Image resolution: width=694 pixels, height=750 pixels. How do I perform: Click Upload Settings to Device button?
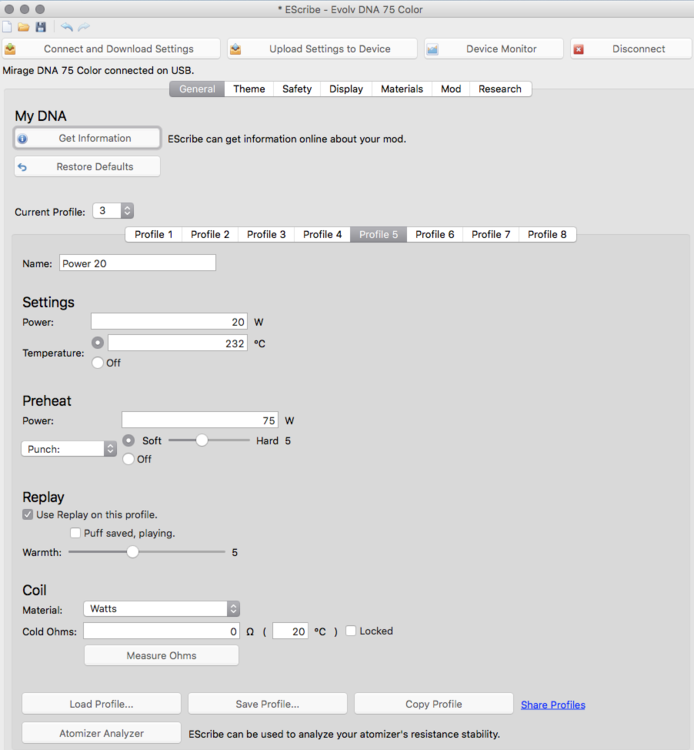pos(322,49)
